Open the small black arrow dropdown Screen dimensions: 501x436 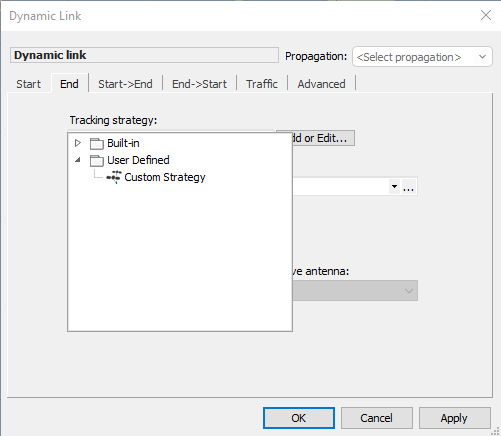click(x=394, y=186)
